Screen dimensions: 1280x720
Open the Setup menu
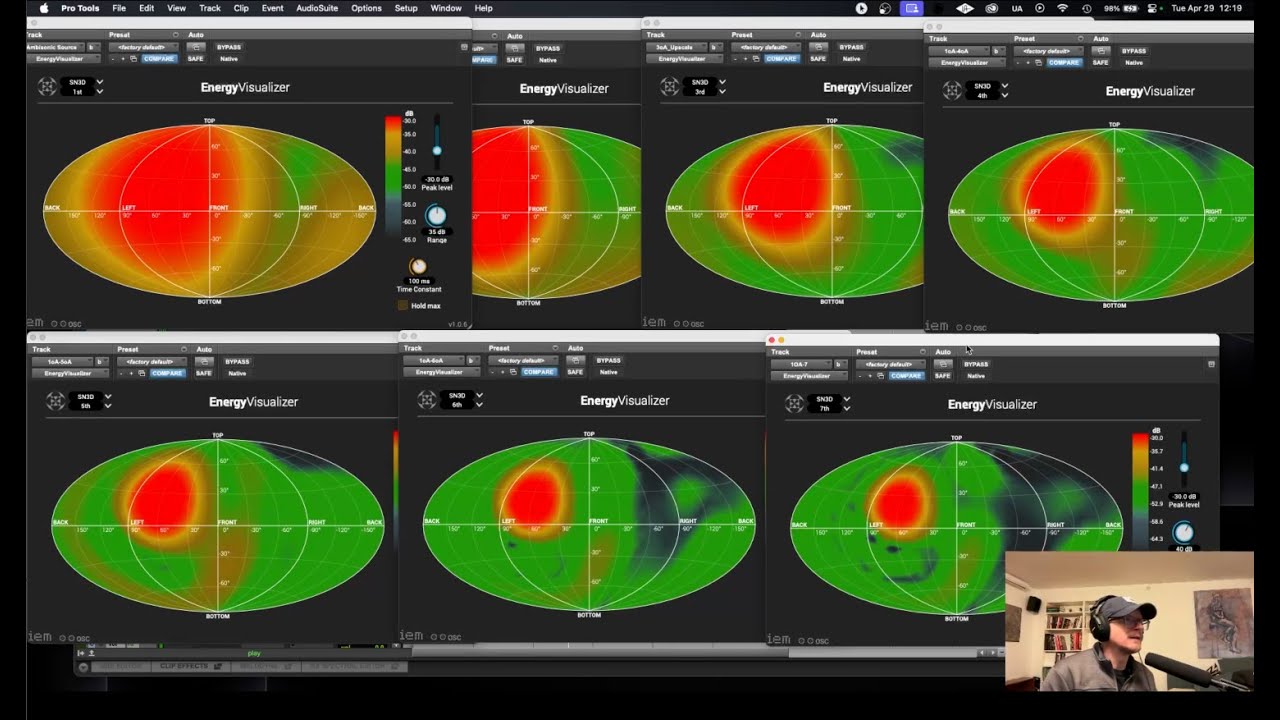(x=406, y=8)
